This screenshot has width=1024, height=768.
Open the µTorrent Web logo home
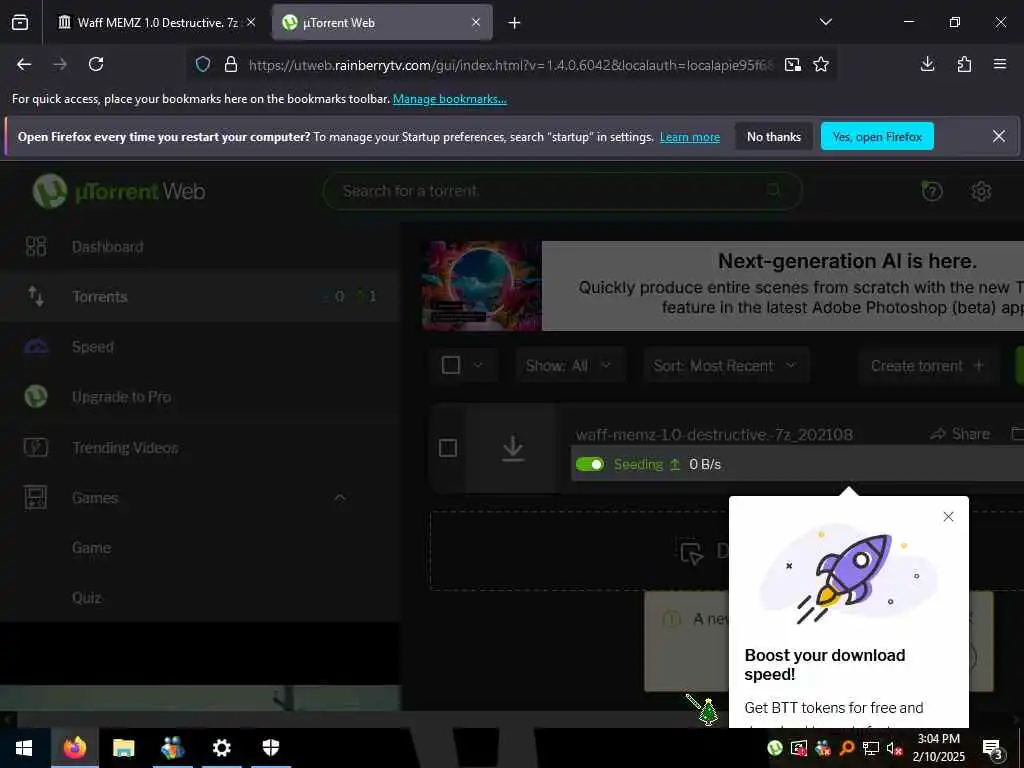(x=119, y=191)
